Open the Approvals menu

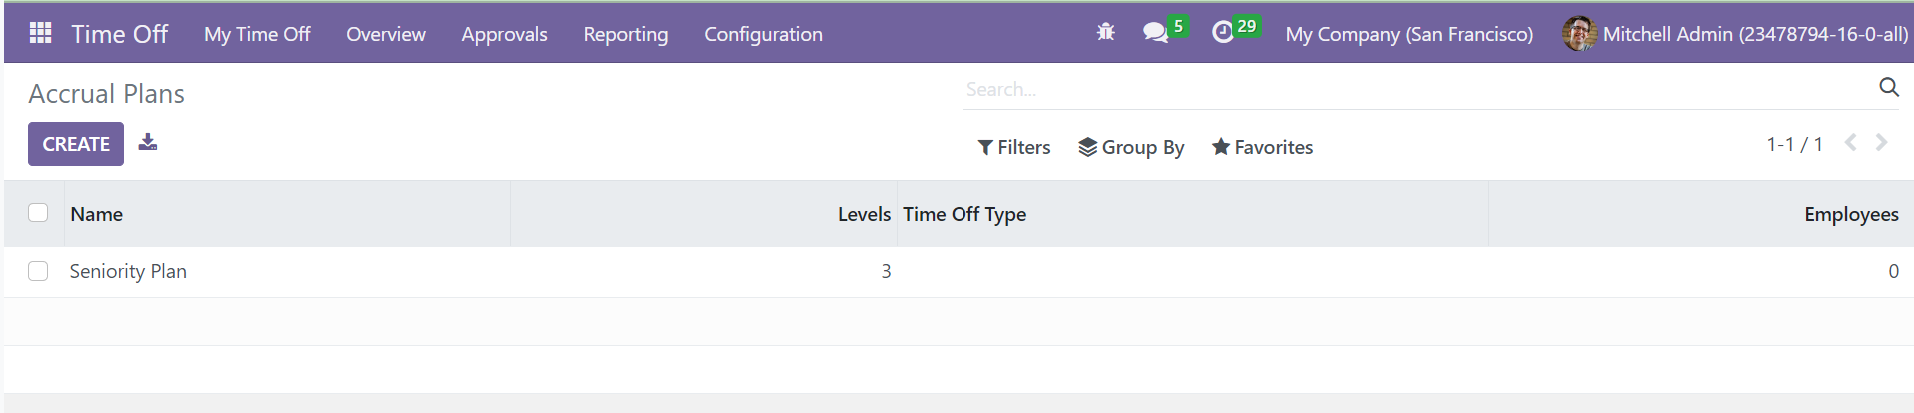(504, 34)
